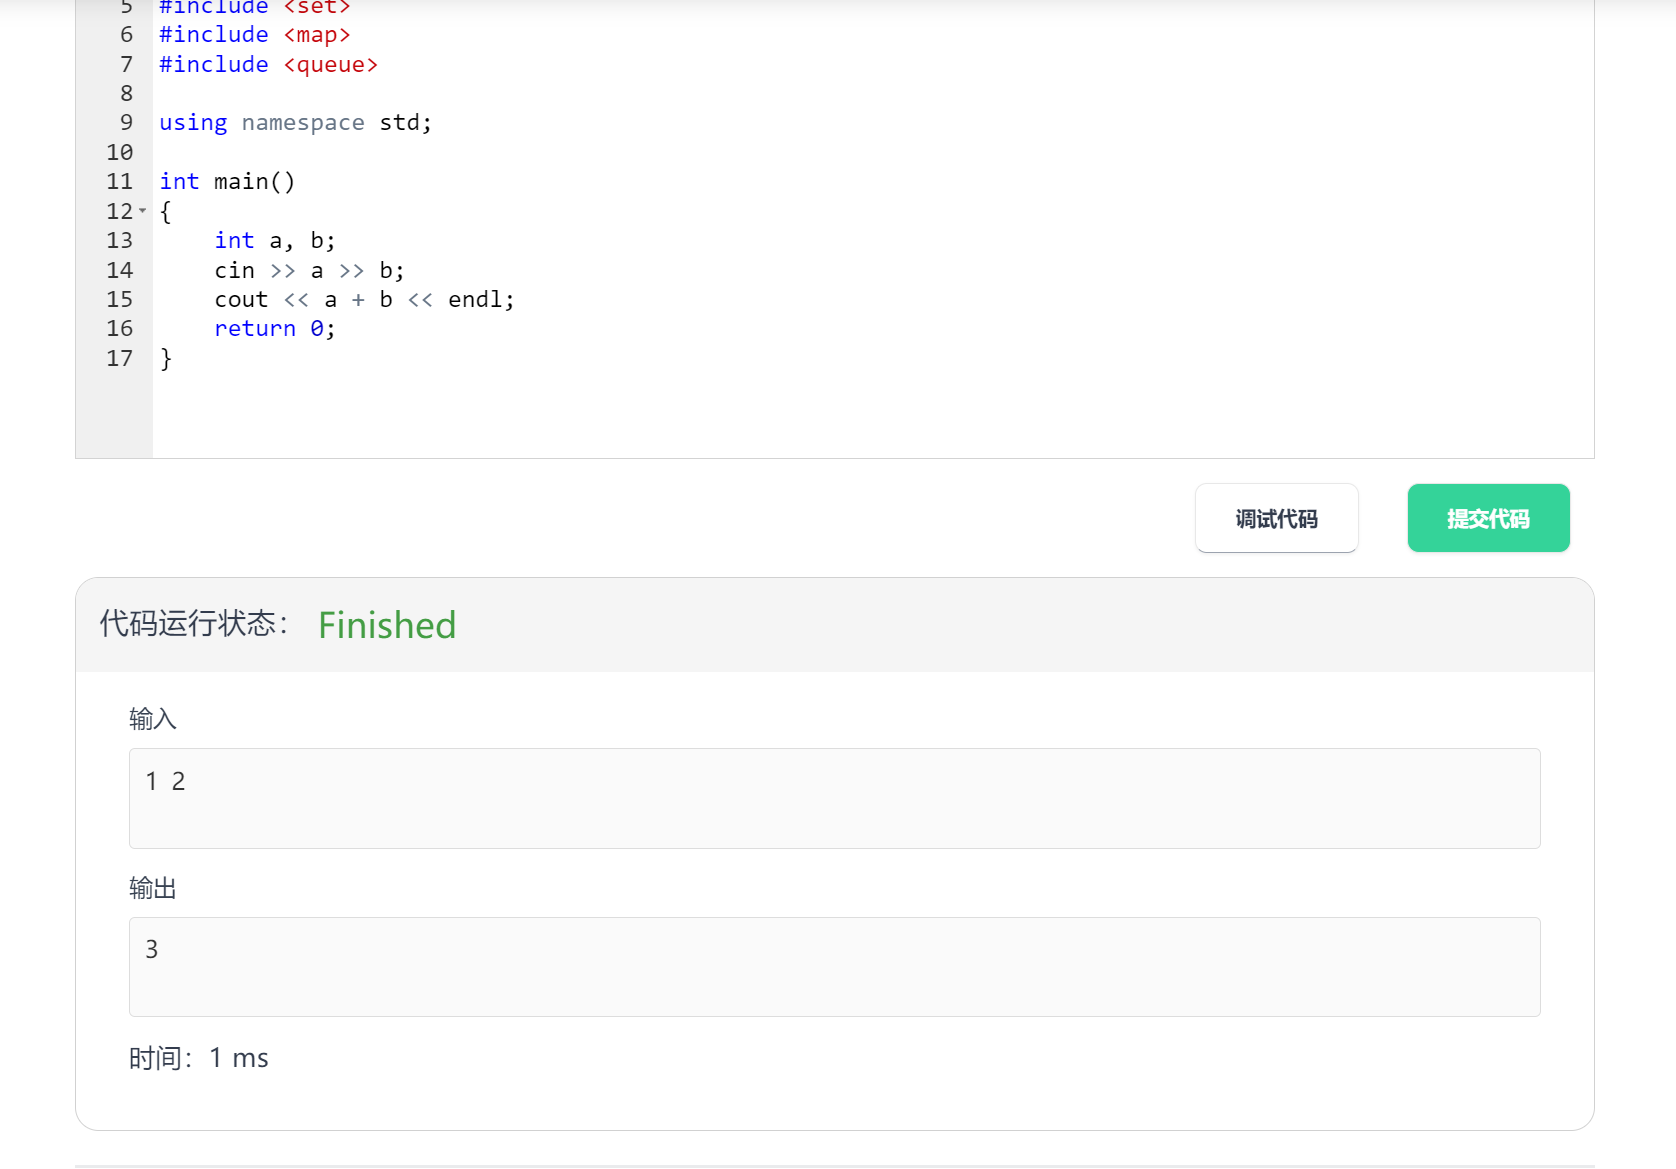Click the 调试代码 (debug code) button
The width and height of the screenshot is (1676, 1169).
pos(1276,518)
